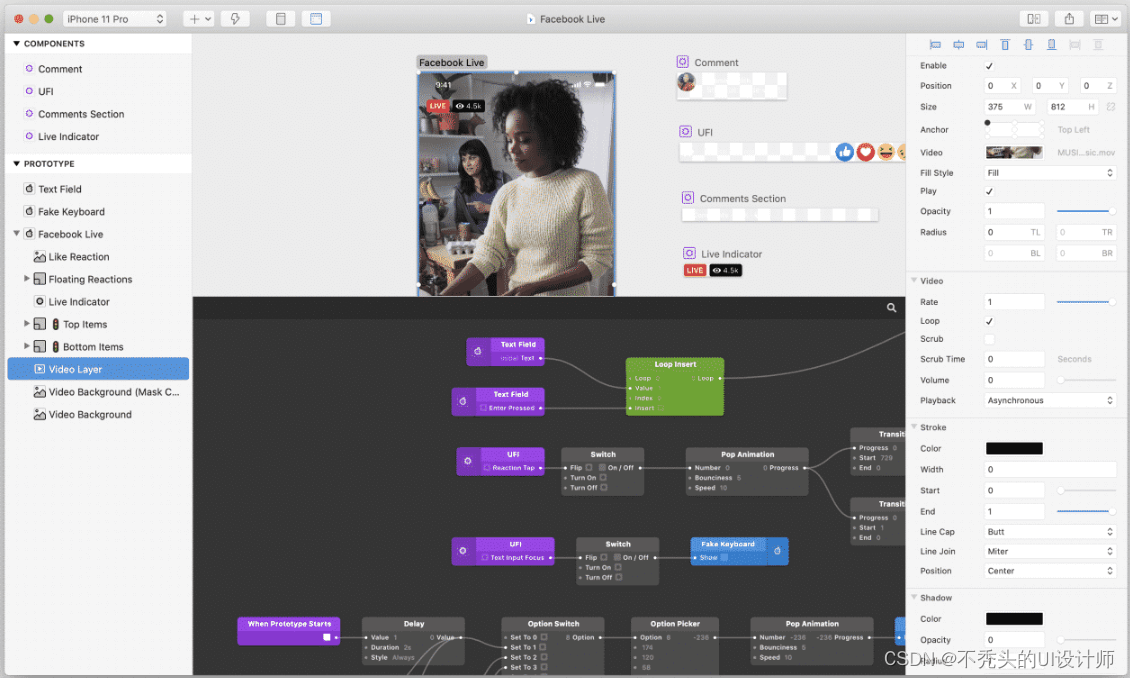The width and height of the screenshot is (1130, 678).
Task: Click the Video thumbnail in inspector
Action: (x=1014, y=152)
